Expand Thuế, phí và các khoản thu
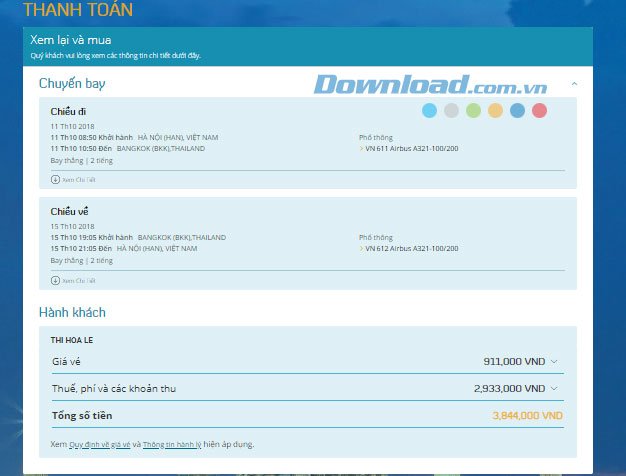Screen dimensions: 626x476 click(554, 388)
